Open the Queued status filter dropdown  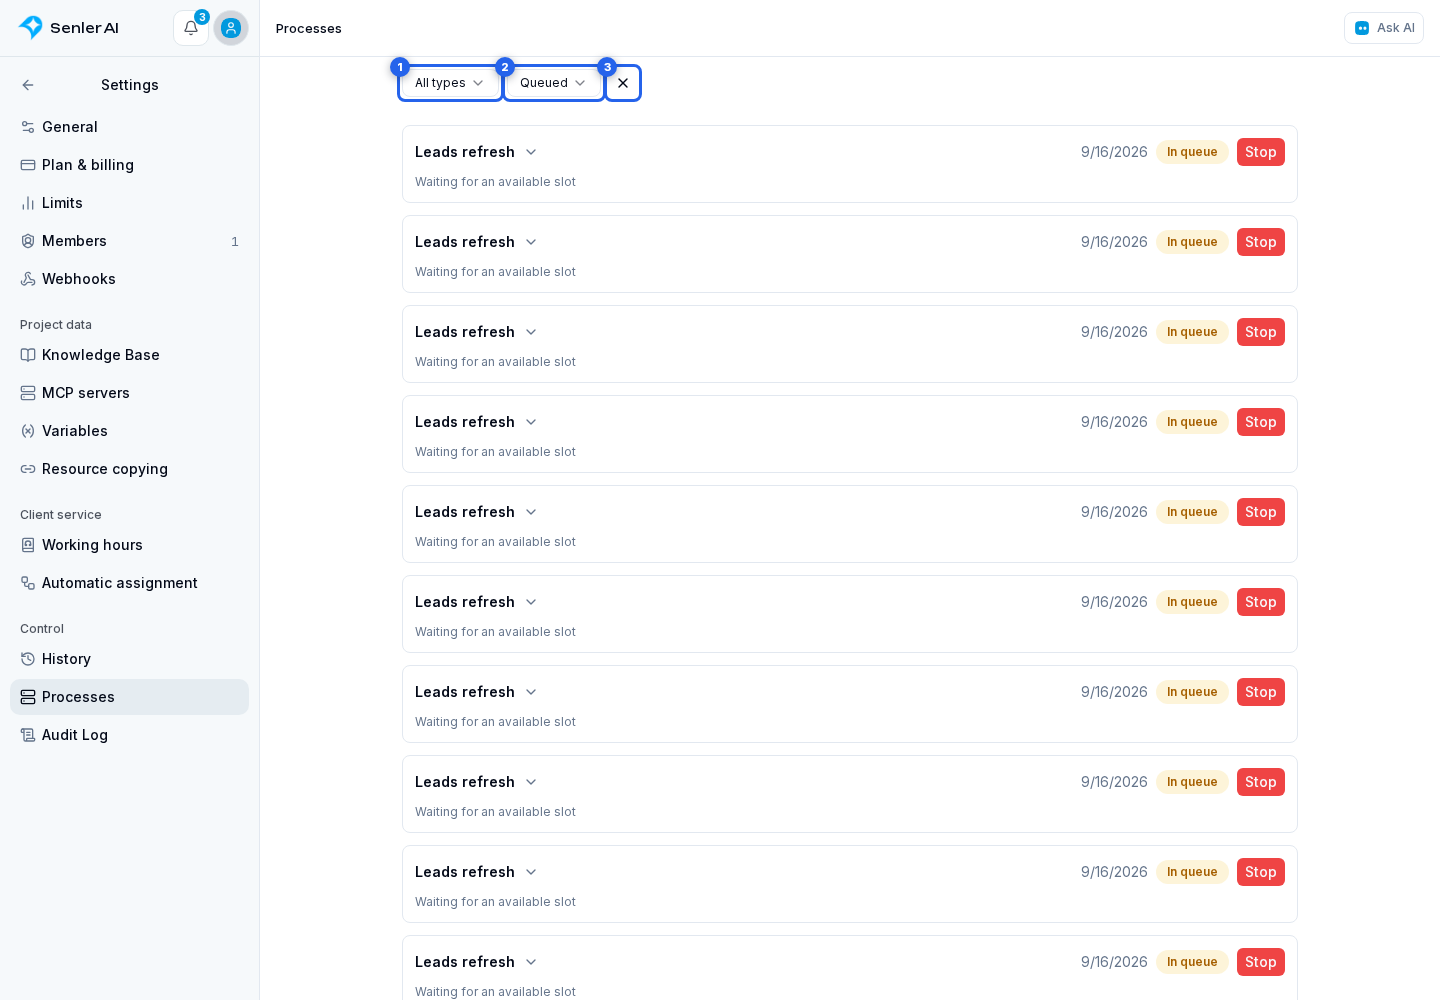coord(553,83)
